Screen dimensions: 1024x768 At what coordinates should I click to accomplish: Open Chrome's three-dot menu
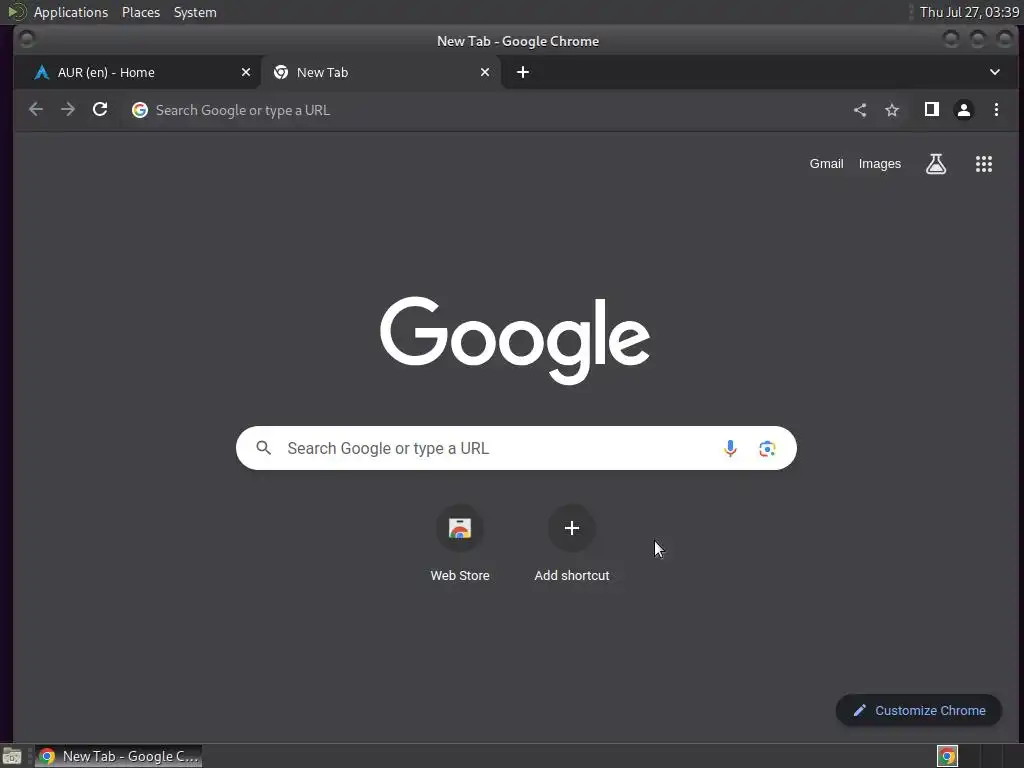point(996,110)
